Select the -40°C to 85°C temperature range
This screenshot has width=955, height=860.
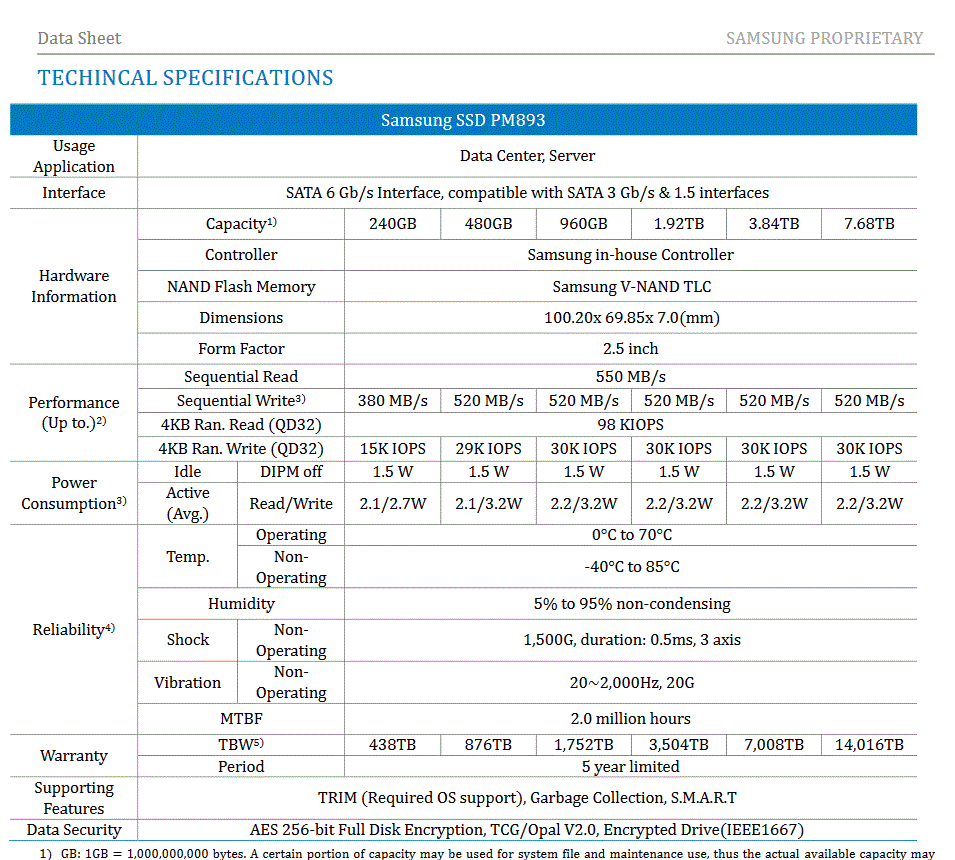pos(632,567)
